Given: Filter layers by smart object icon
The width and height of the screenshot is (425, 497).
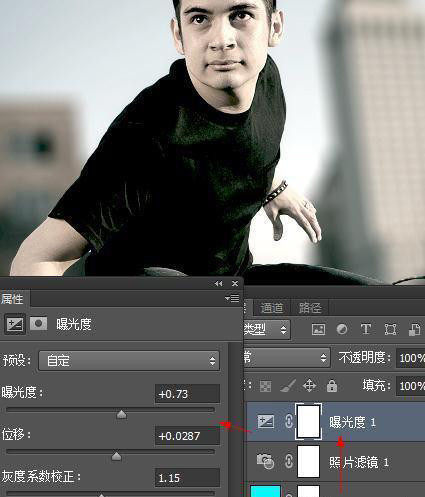Looking at the screenshot, I should [414, 330].
